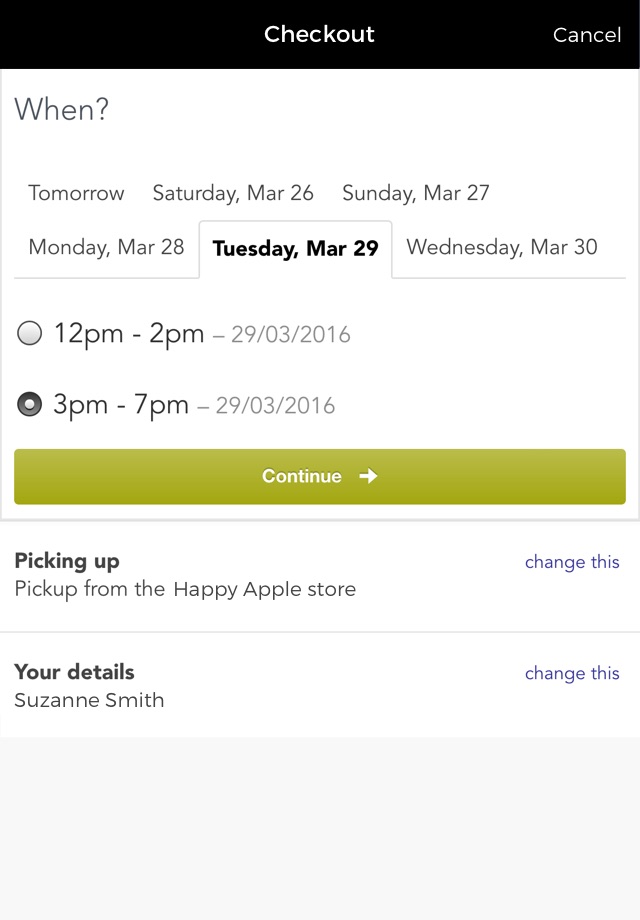The height and width of the screenshot is (920, 640).
Task: Click the Your details section heading
Action: click(x=75, y=672)
